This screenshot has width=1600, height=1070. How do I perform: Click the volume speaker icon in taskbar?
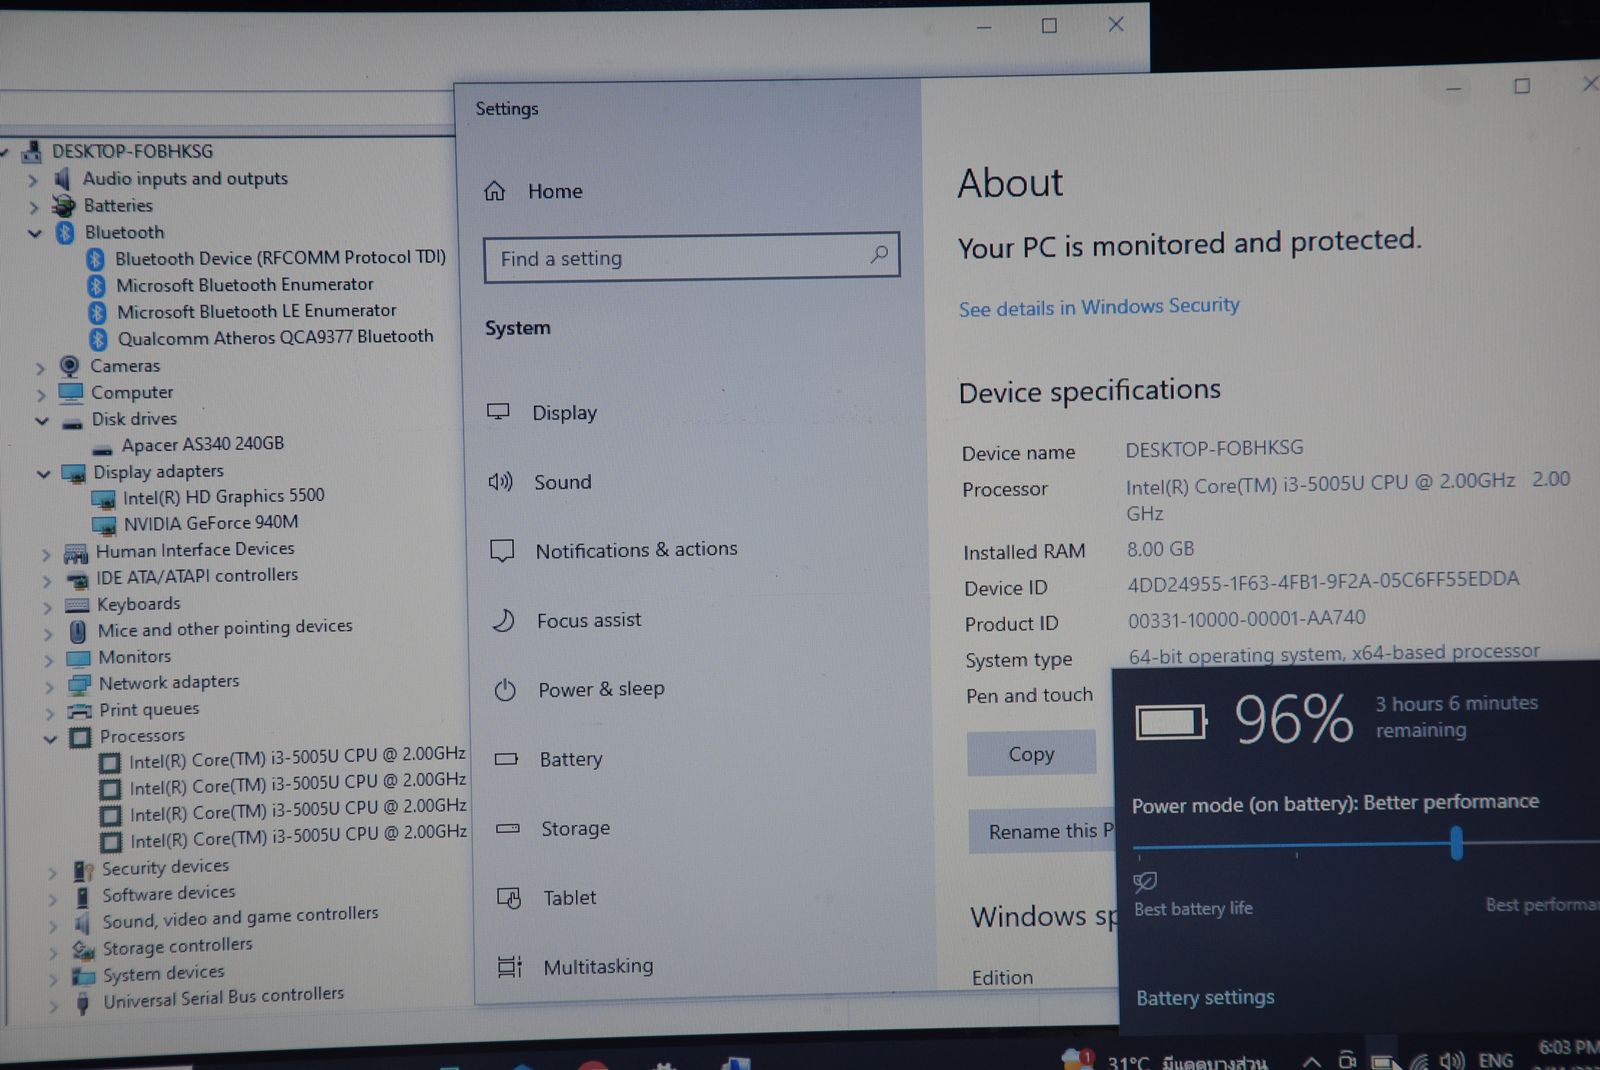[x=1452, y=1061]
